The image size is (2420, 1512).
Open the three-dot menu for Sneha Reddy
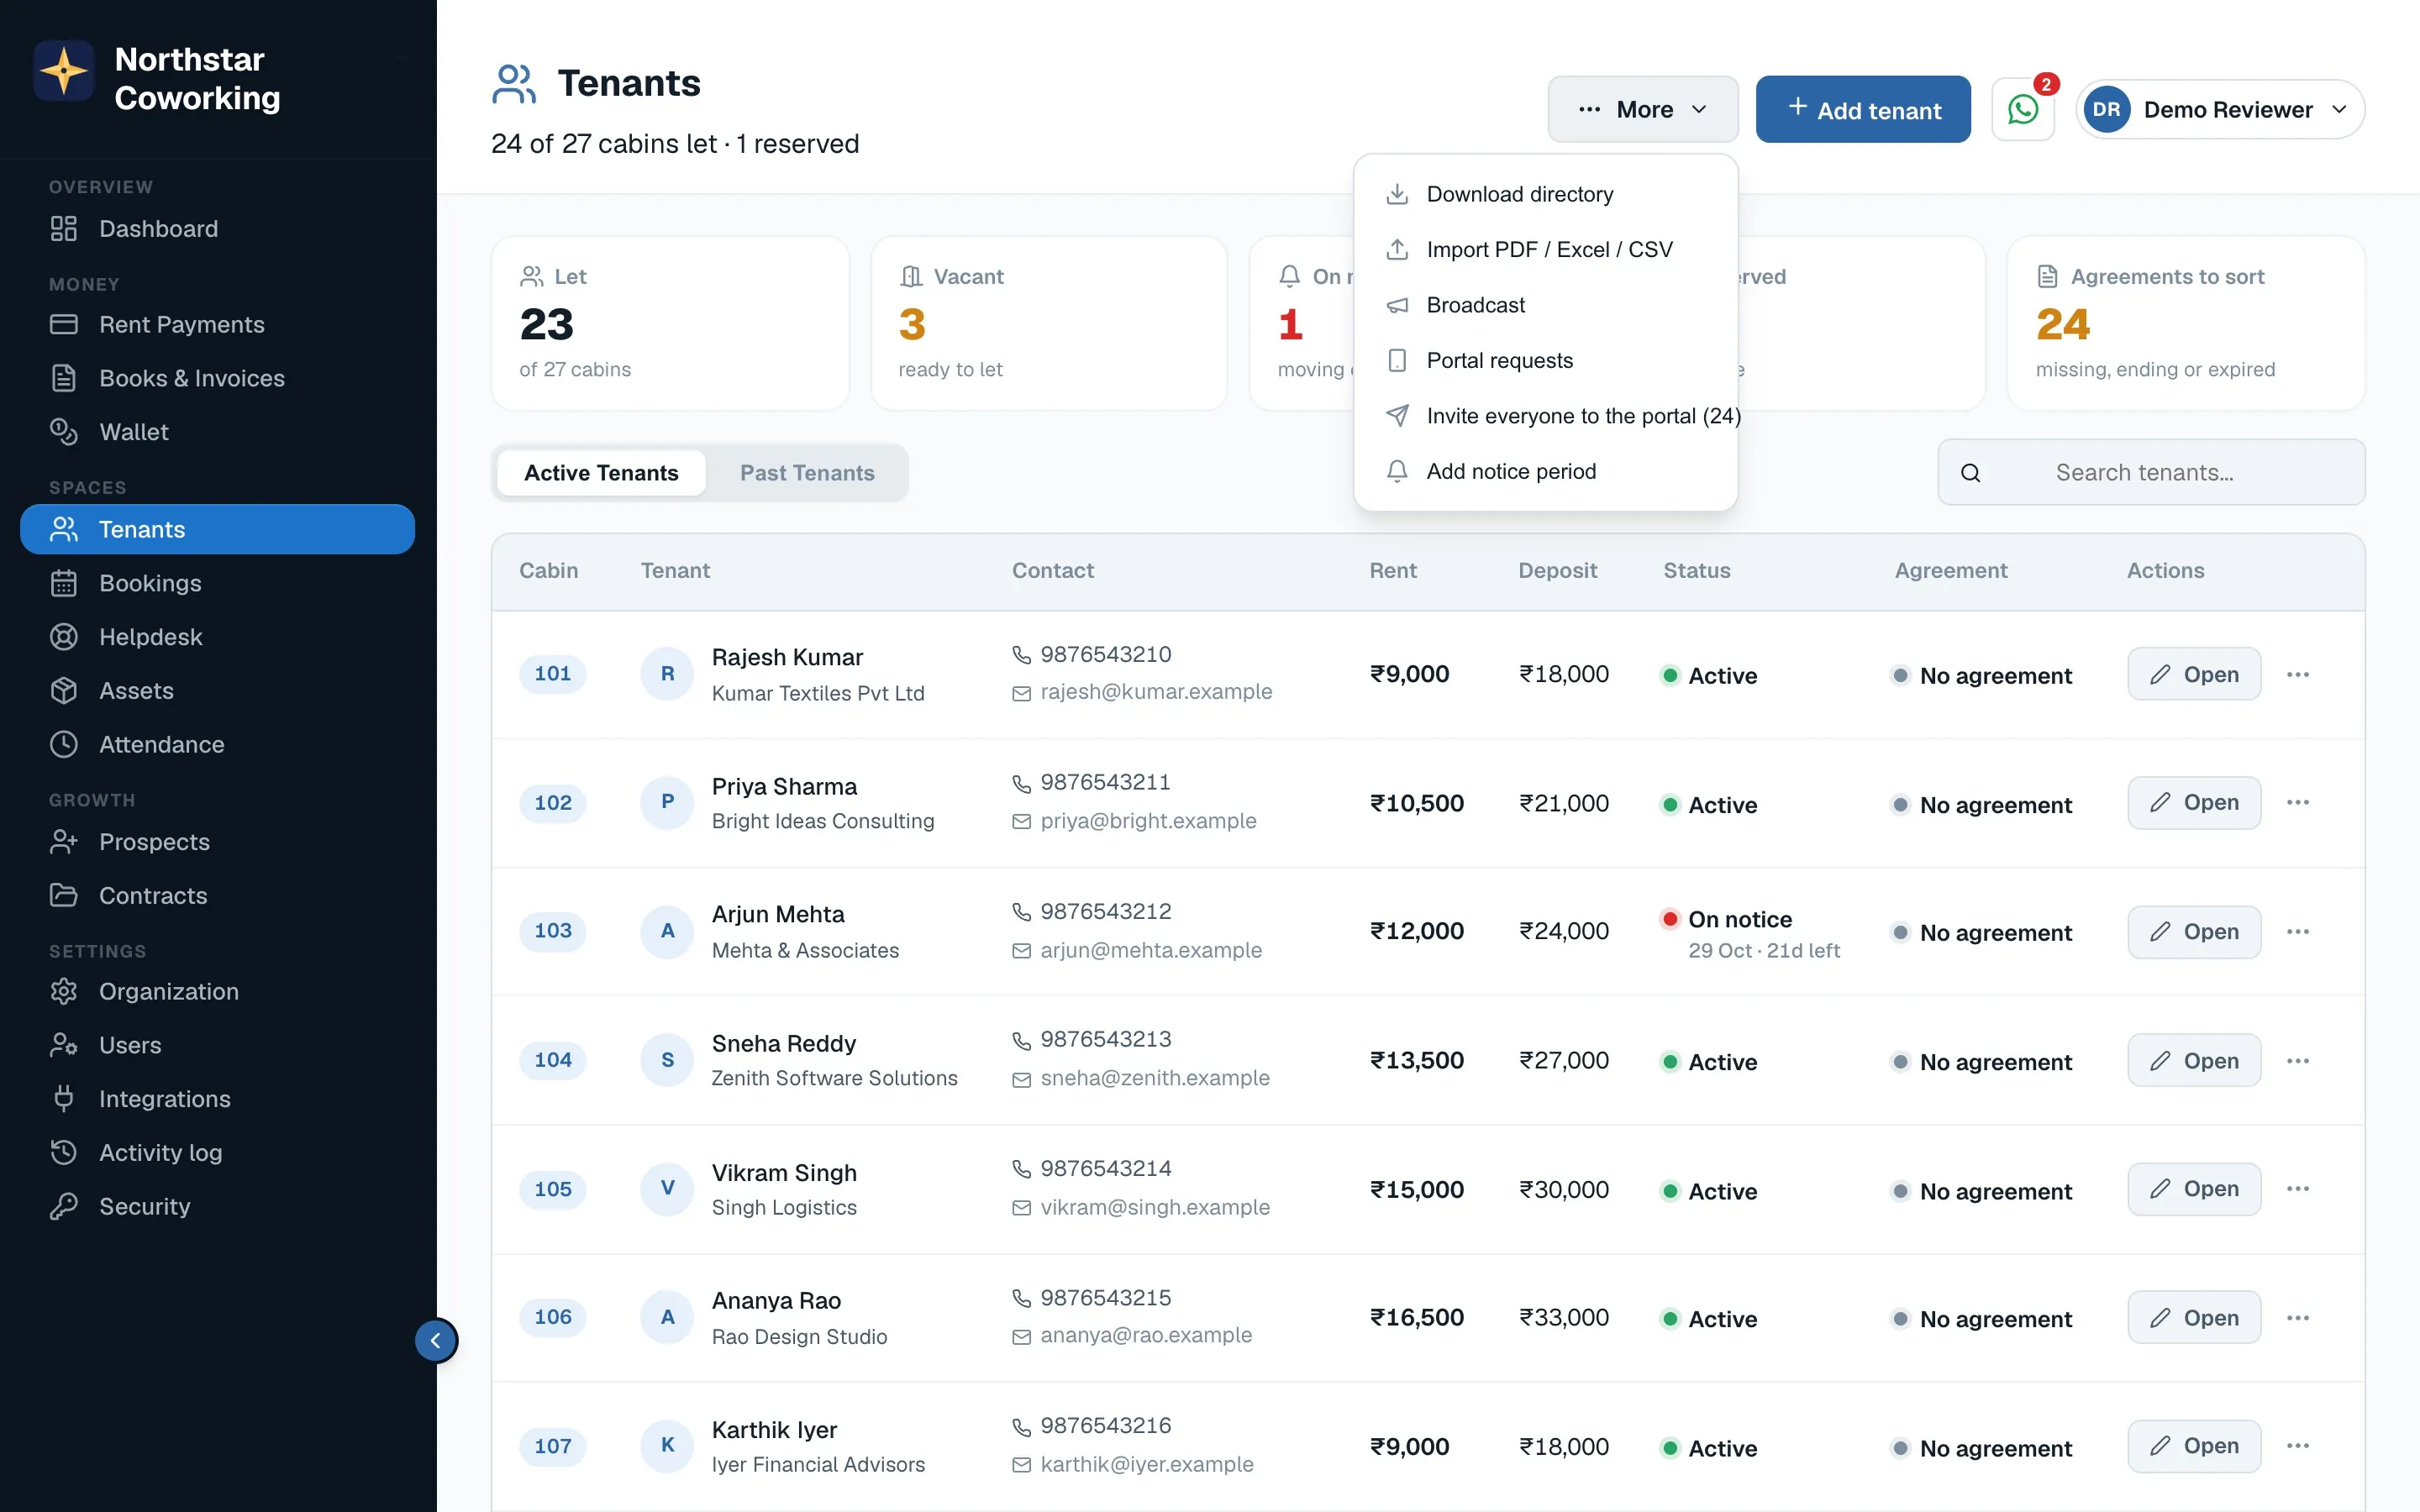[x=2297, y=1060]
